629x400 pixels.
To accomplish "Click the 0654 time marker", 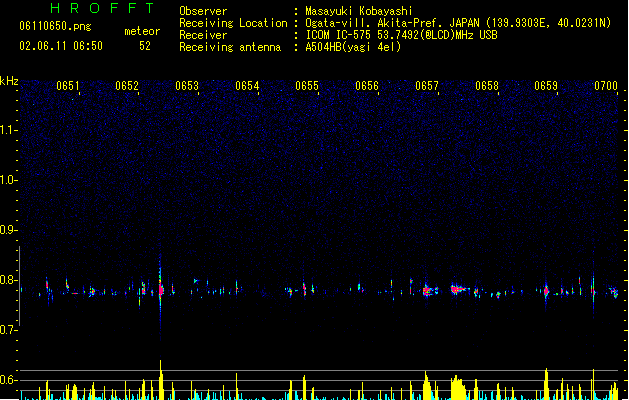I will [247, 86].
